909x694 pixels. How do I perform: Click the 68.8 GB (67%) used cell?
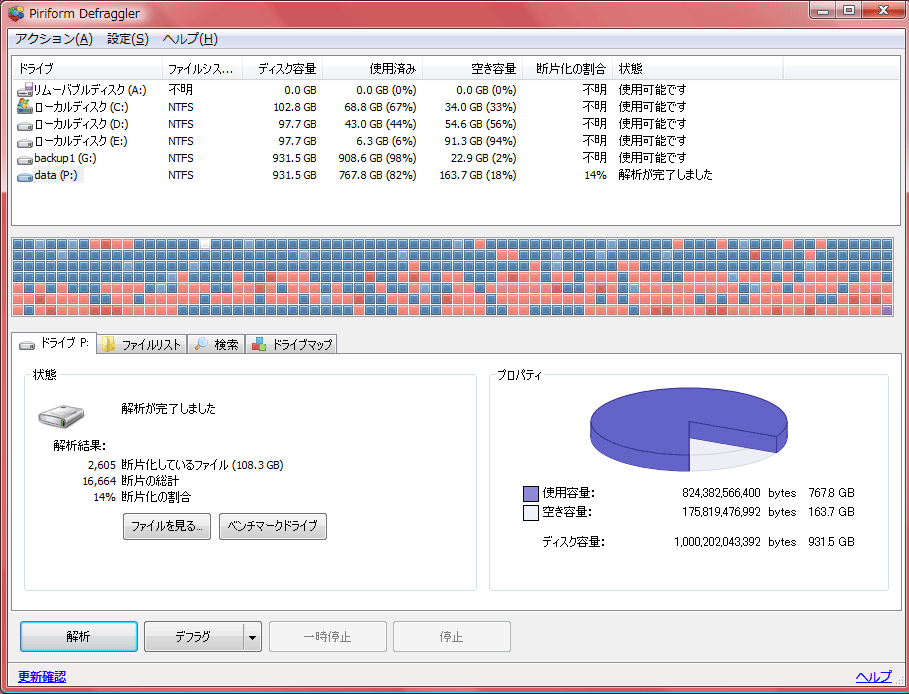coord(380,107)
